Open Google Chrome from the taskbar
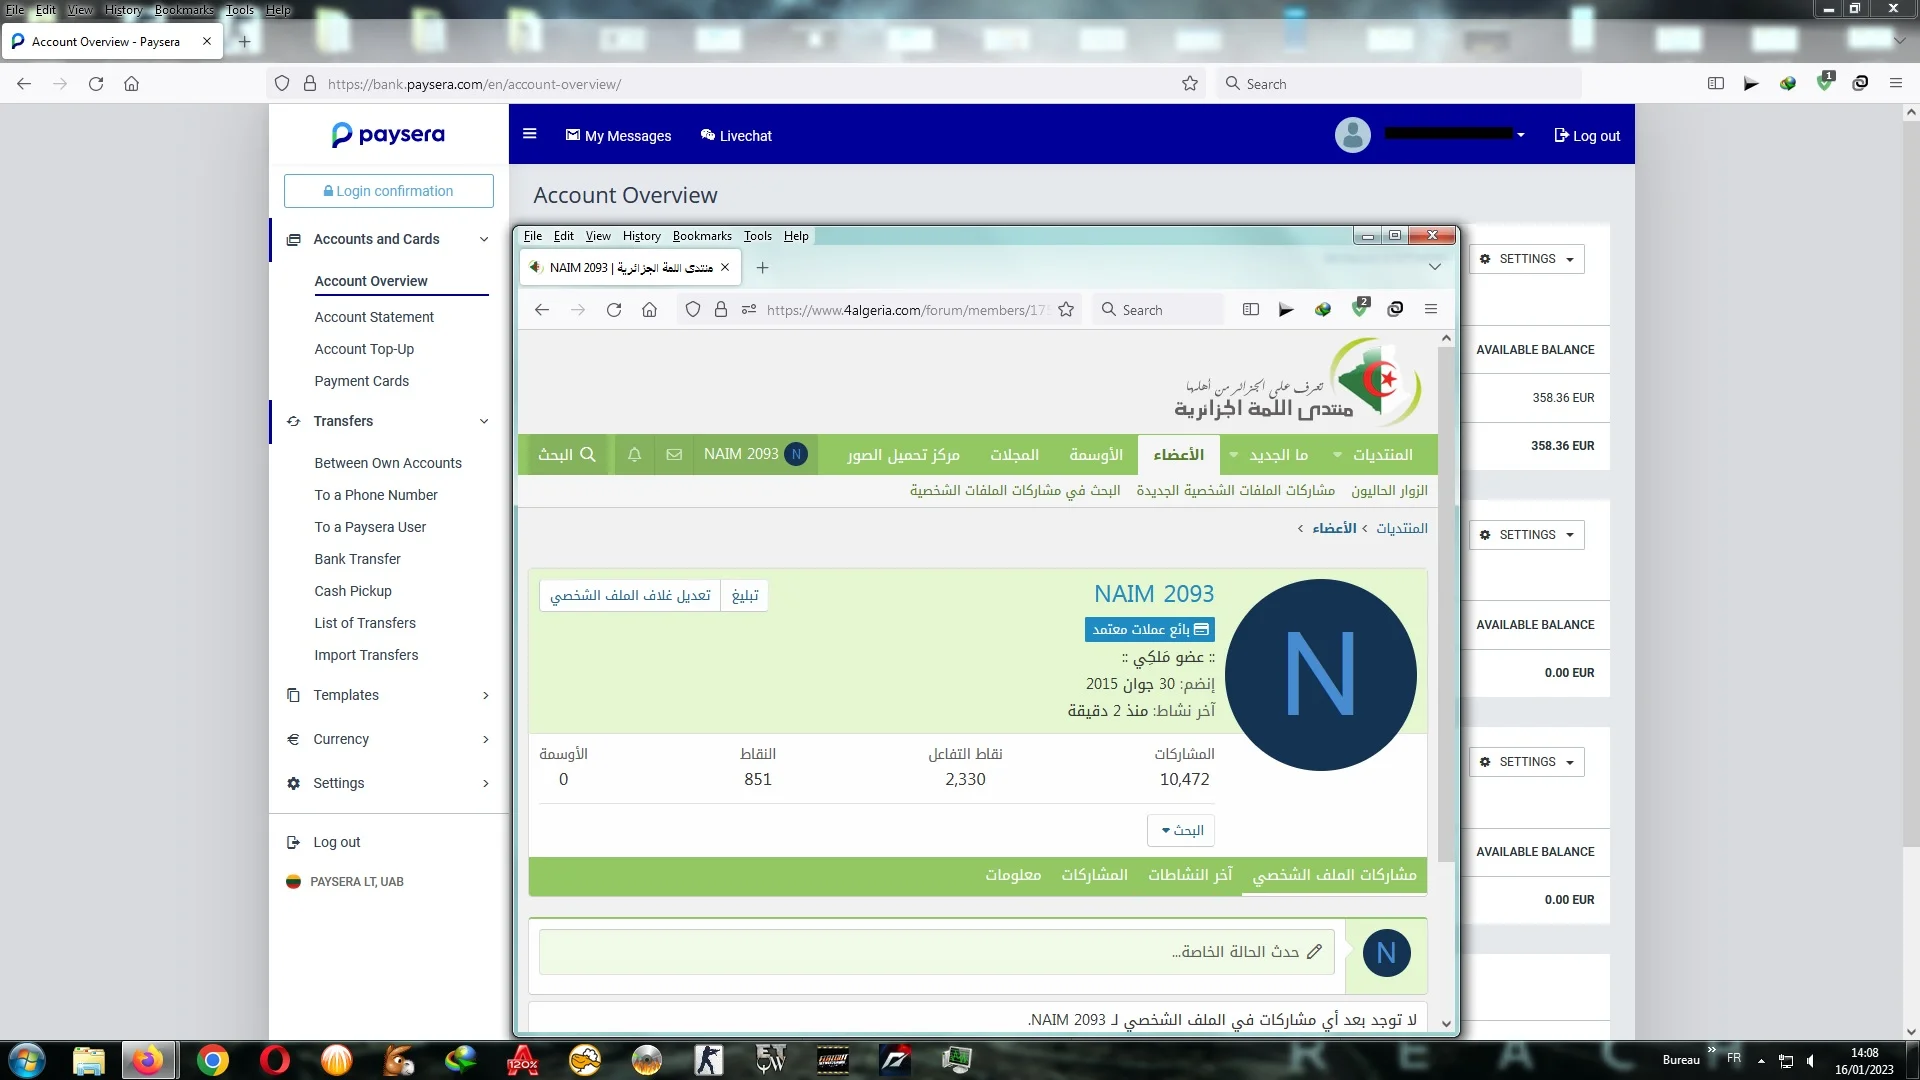 [x=212, y=1060]
